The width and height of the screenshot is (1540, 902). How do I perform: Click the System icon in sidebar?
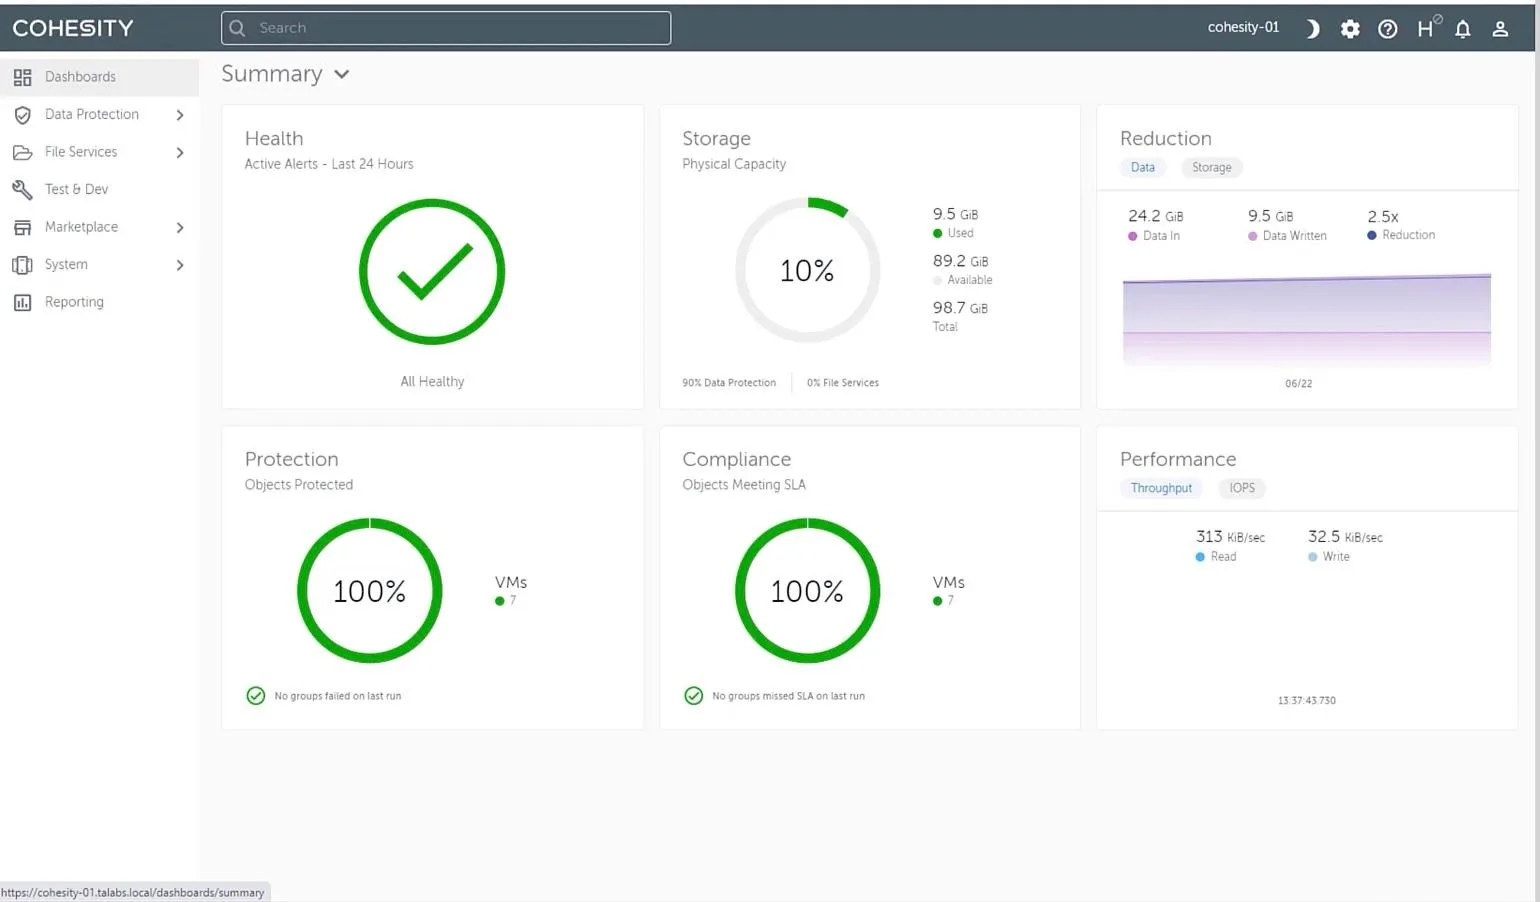[22, 265]
